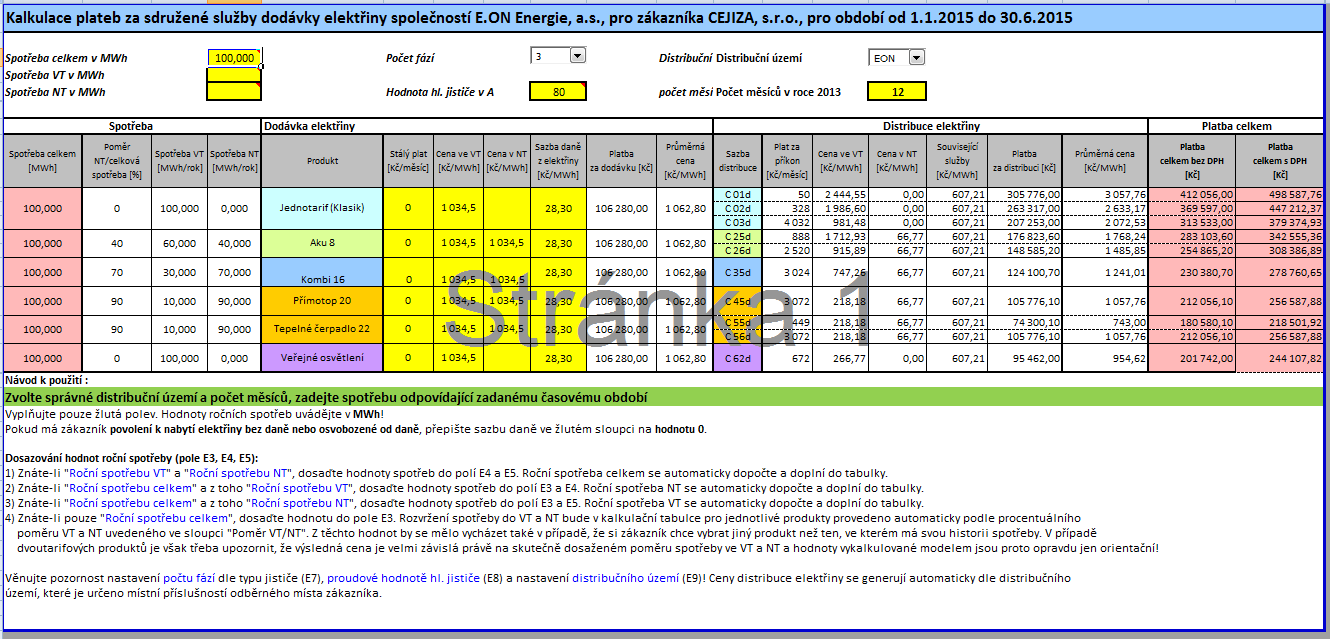Select the C03d distribution tariff cell
The width and height of the screenshot is (1330, 639).
(x=738, y=222)
